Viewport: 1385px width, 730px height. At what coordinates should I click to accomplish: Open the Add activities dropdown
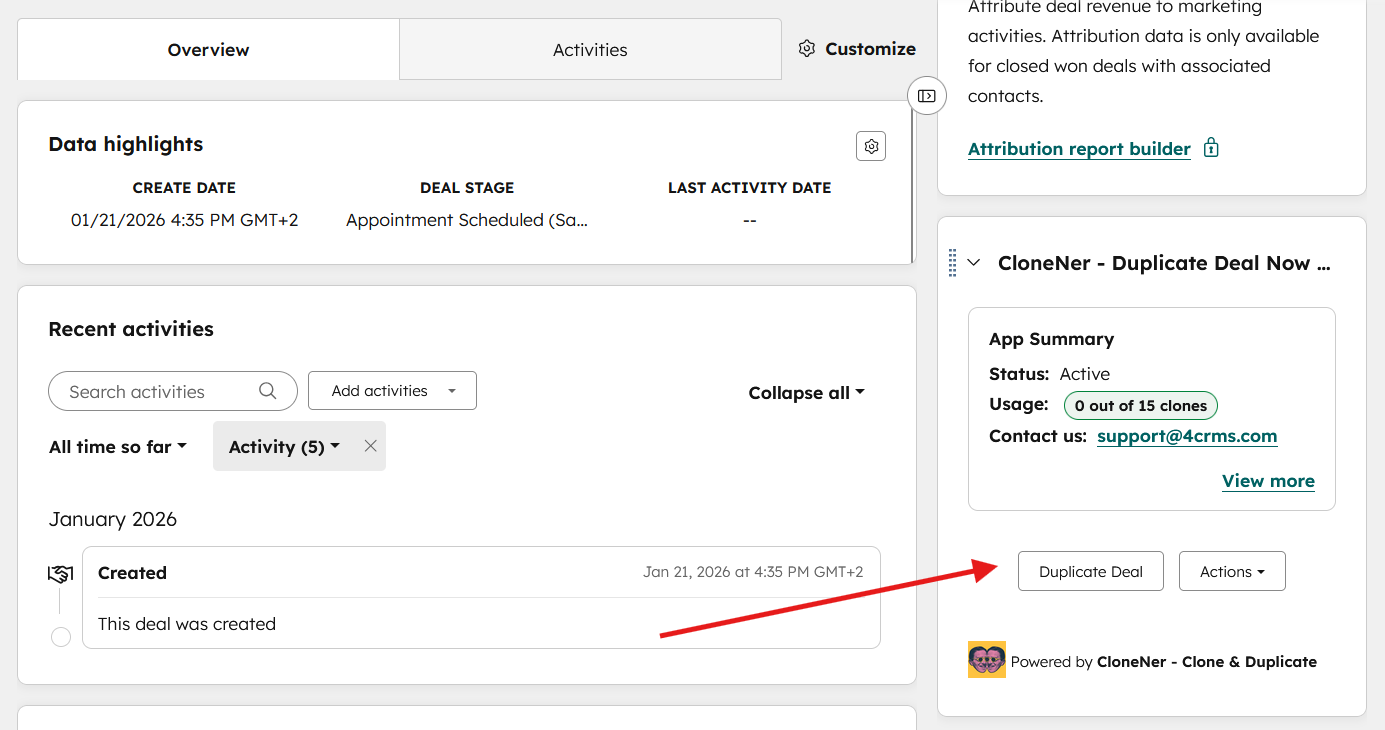click(392, 391)
